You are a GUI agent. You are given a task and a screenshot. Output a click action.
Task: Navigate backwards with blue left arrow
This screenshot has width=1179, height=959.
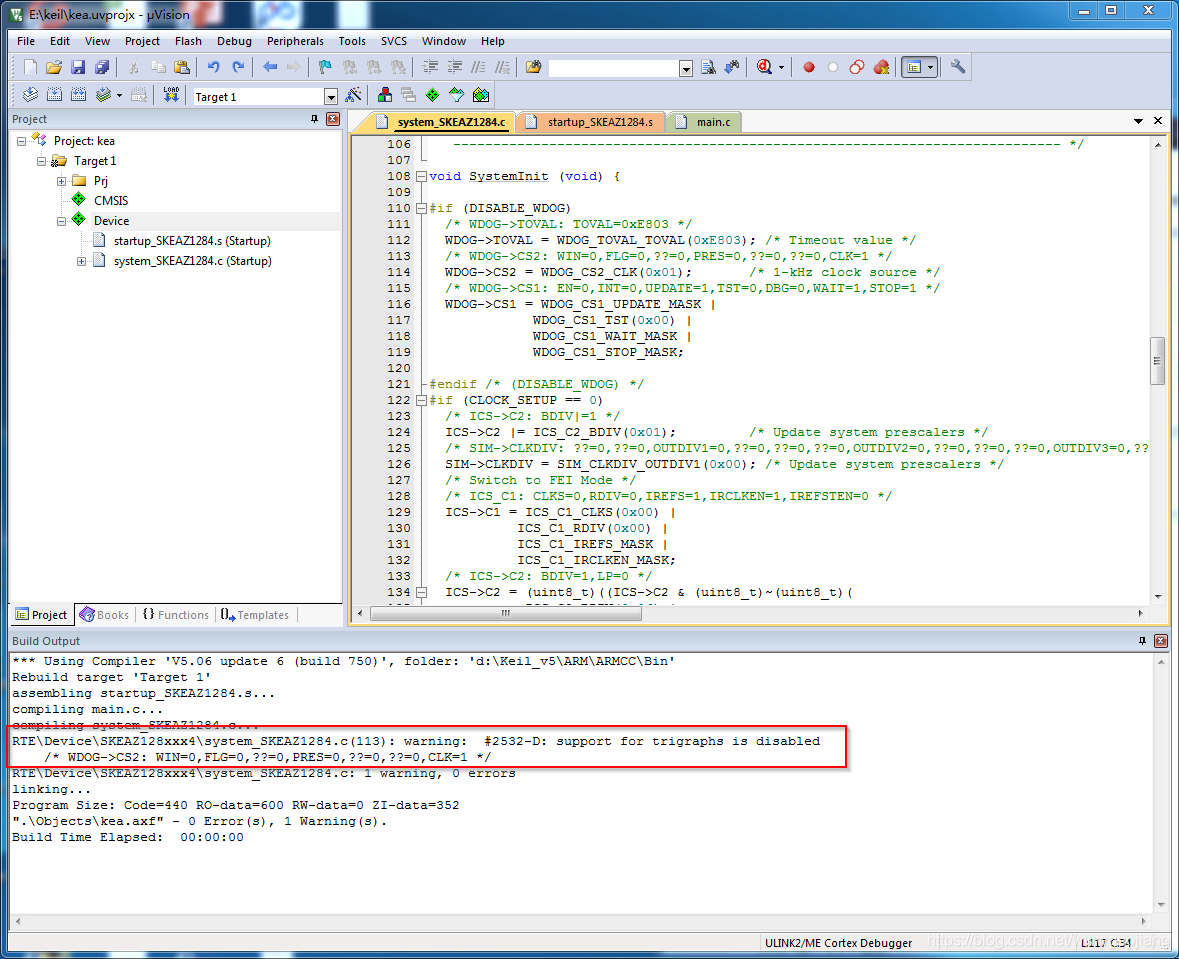[270, 67]
